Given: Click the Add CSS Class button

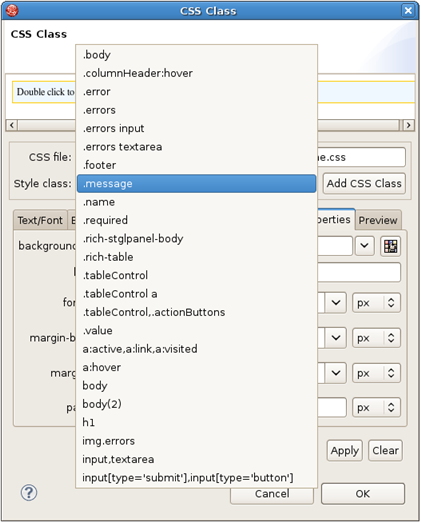Looking at the screenshot, I should [x=364, y=183].
